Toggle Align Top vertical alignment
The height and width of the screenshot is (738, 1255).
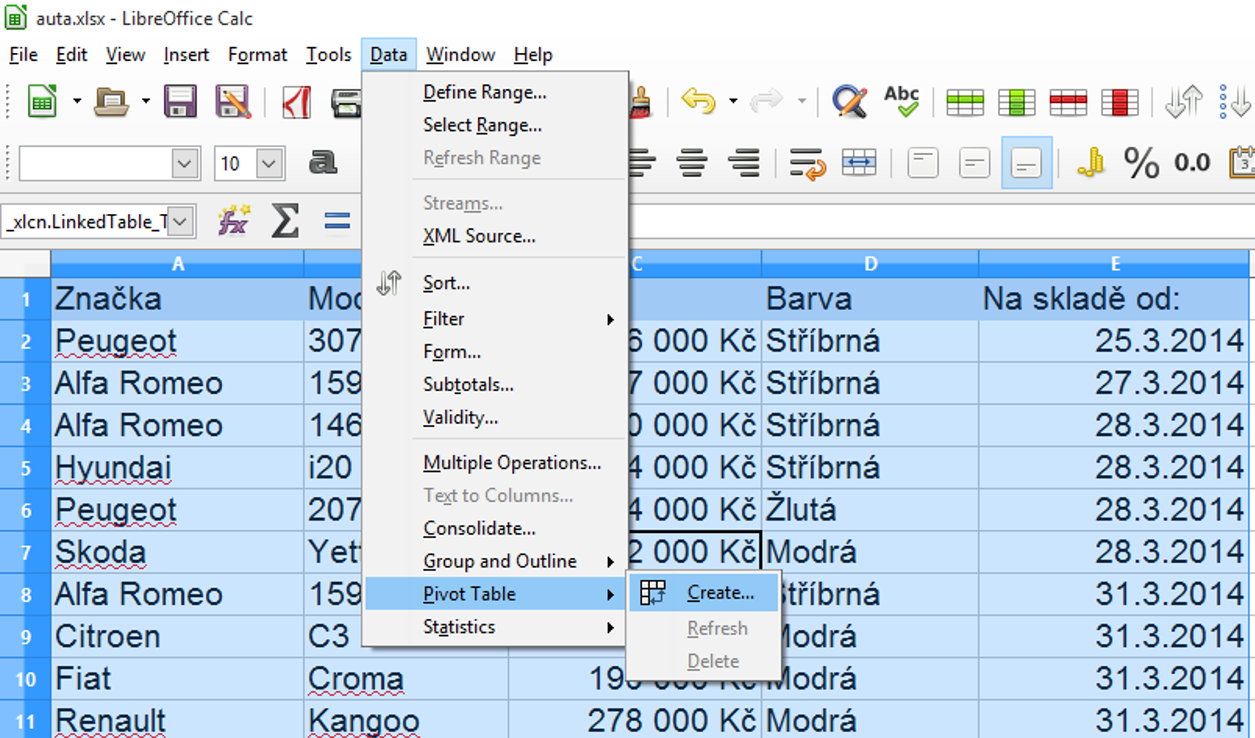tap(923, 163)
